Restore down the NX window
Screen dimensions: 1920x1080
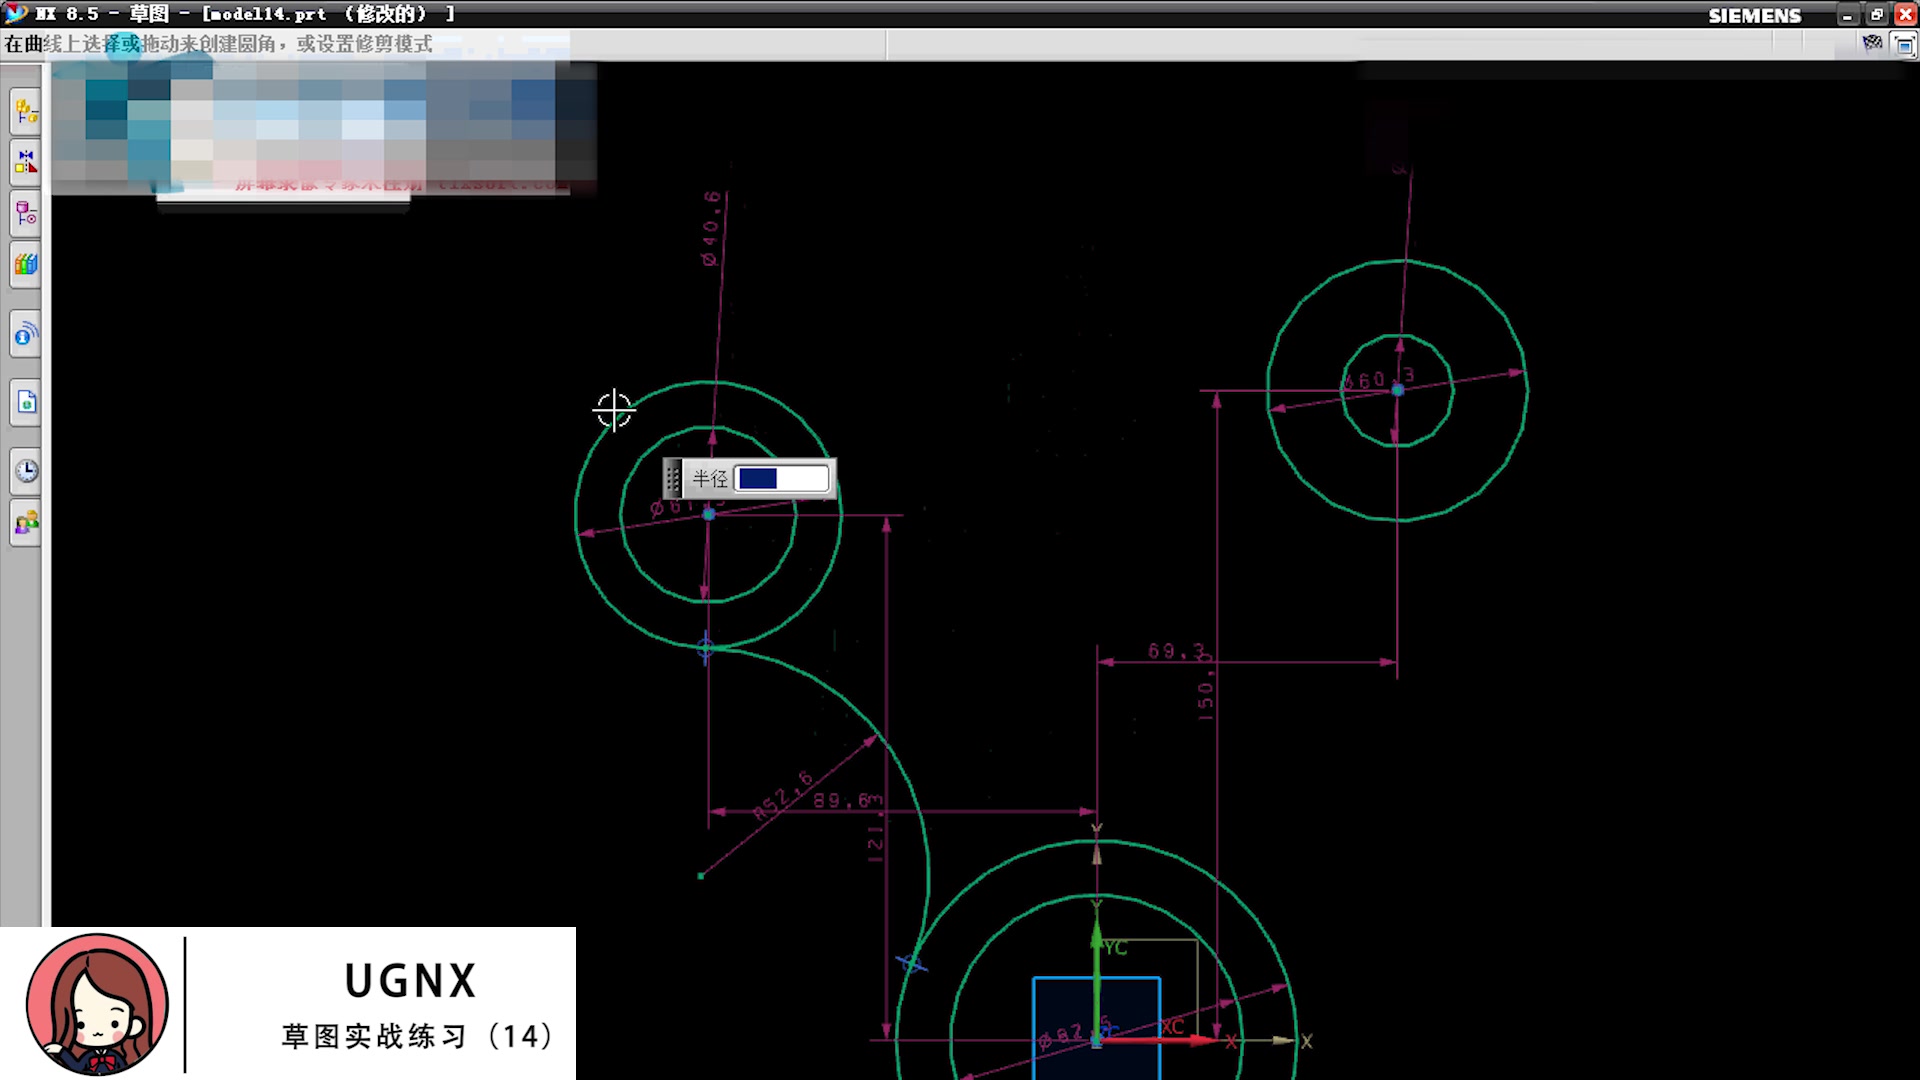[x=1877, y=14]
